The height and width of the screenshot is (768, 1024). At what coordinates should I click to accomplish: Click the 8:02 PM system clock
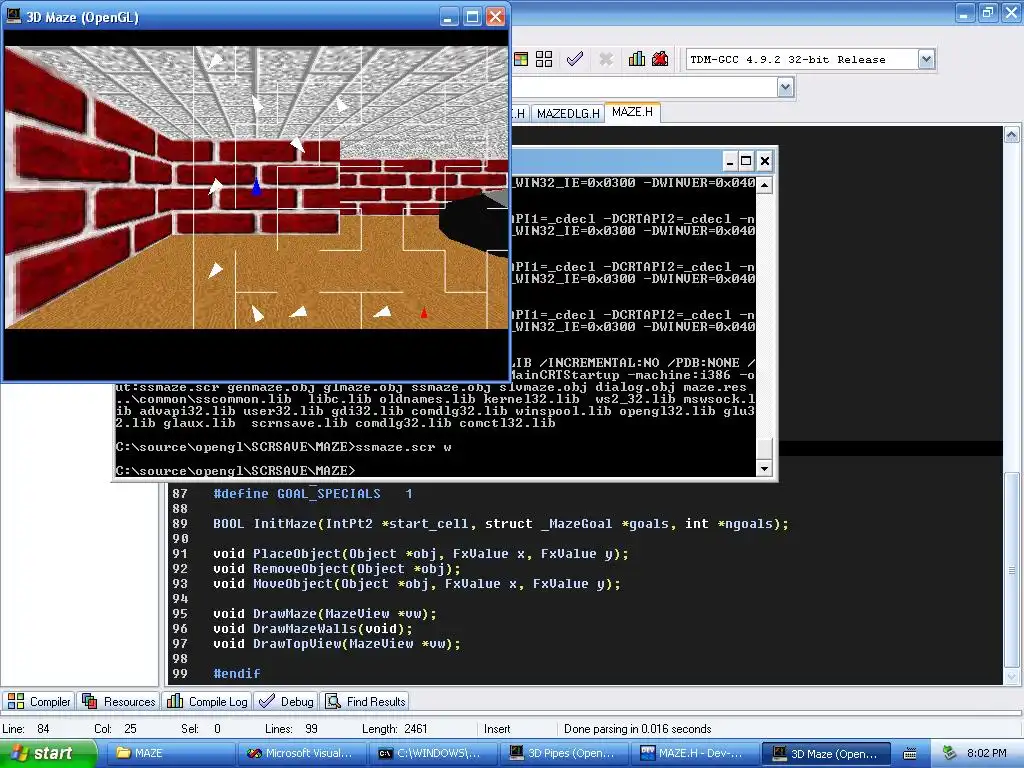986,753
